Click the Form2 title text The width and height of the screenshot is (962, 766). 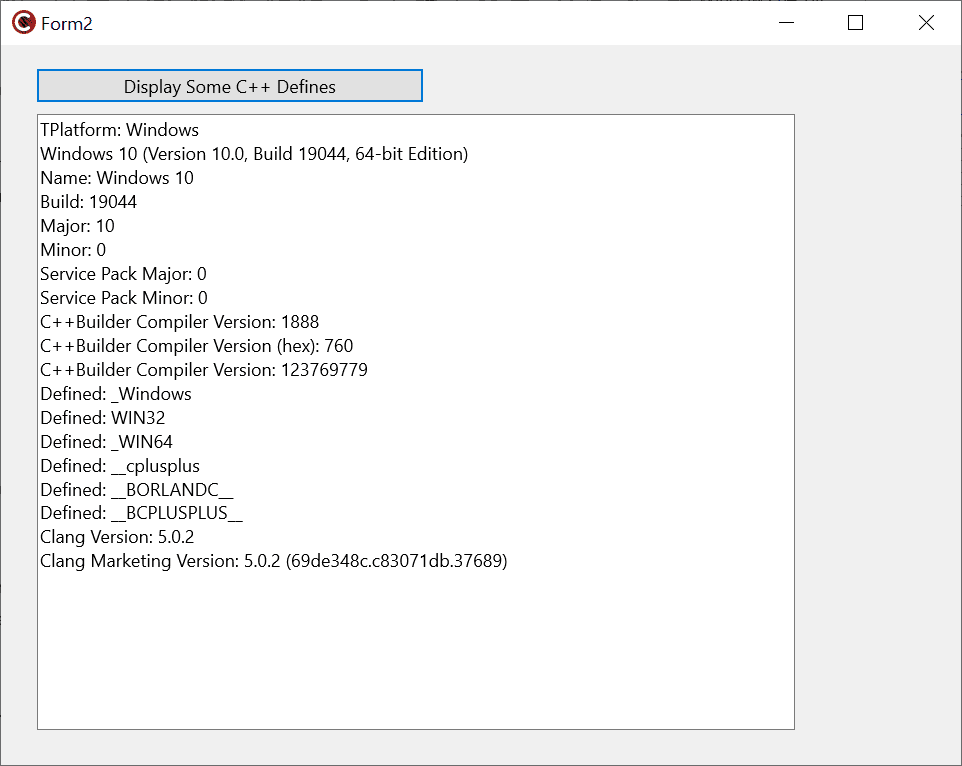(x=66, y=23)
